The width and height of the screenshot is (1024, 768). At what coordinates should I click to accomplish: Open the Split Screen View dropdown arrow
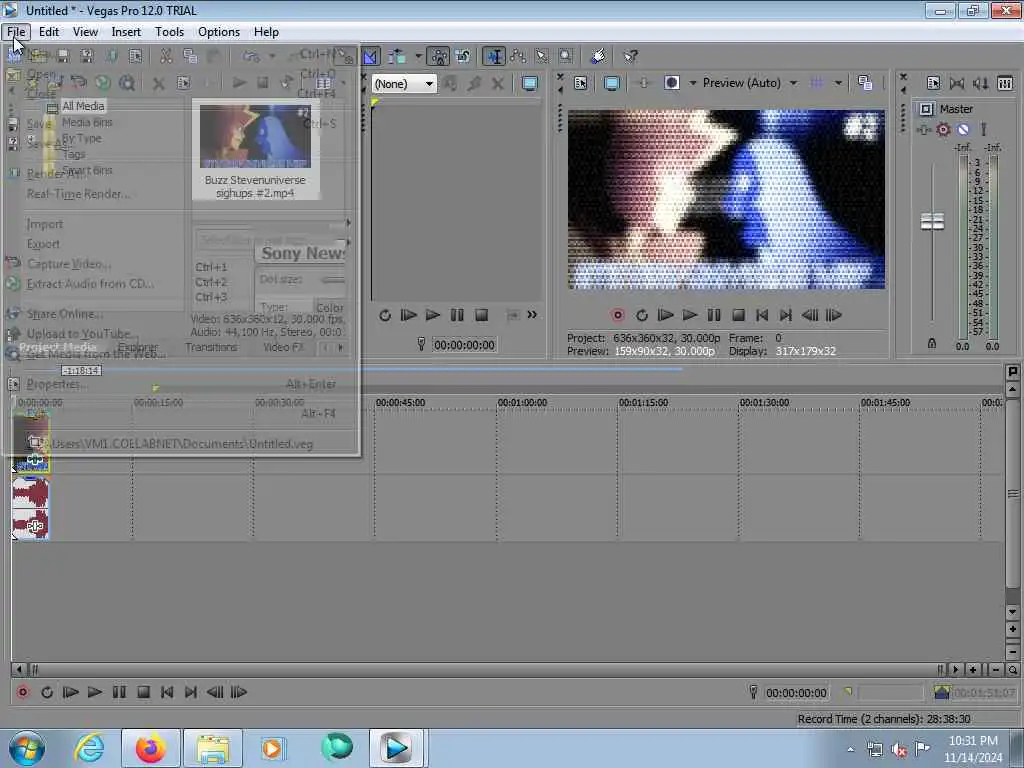coord(692,83)
